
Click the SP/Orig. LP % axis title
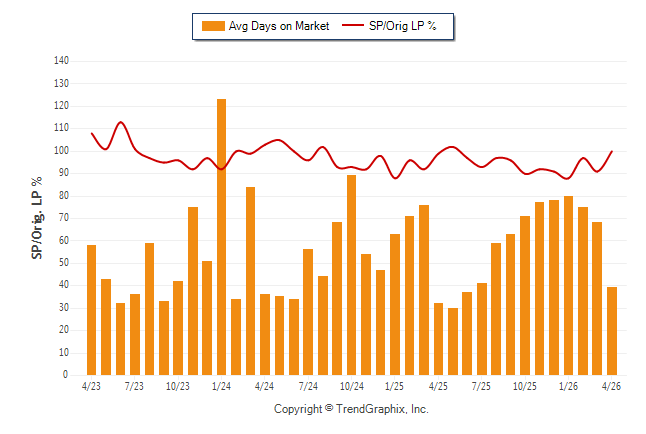coord(37,218)
